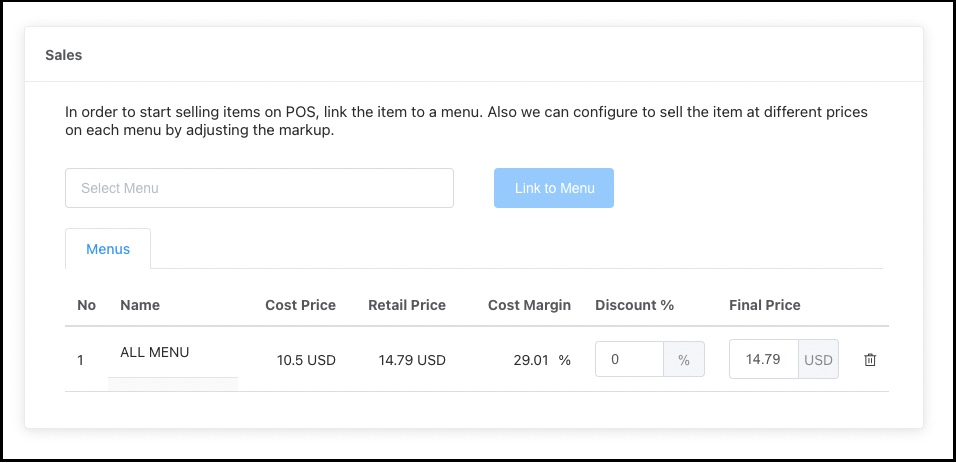Click the % suffix beside discount input
This screenshot has height=463, width=956.
(x=684, y=360)
